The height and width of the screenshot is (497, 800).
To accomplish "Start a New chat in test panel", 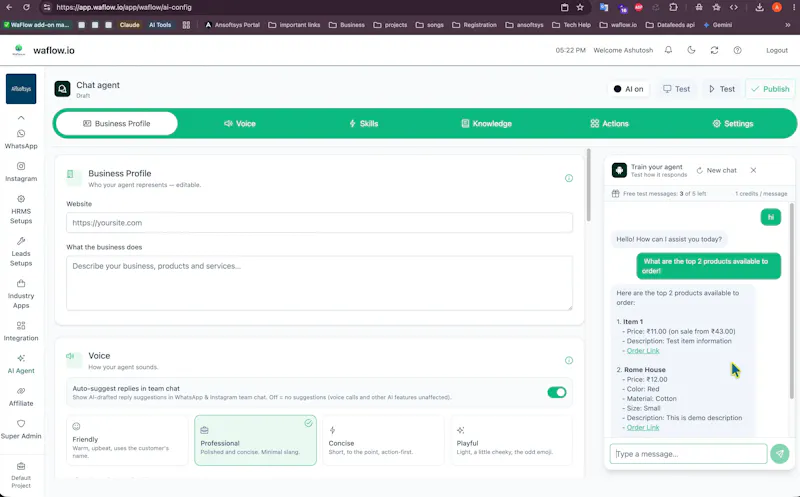I will point(716,170).
